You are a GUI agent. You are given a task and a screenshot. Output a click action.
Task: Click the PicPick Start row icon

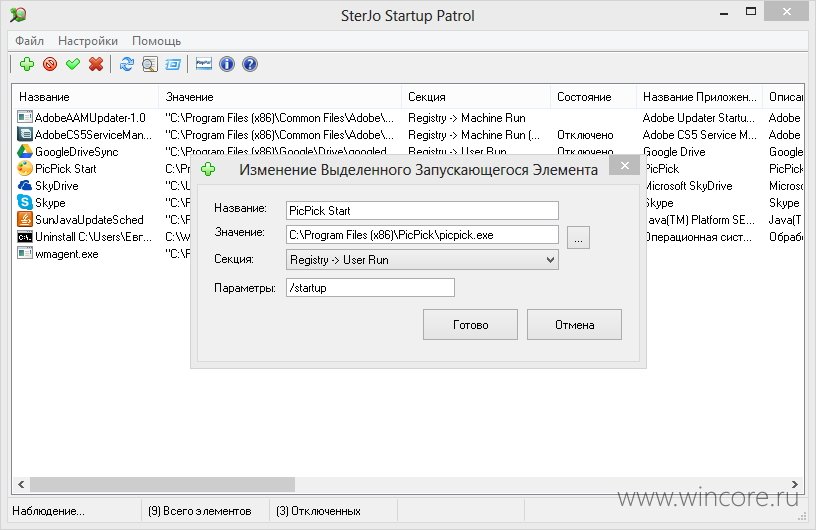click(x=24, y=168)
